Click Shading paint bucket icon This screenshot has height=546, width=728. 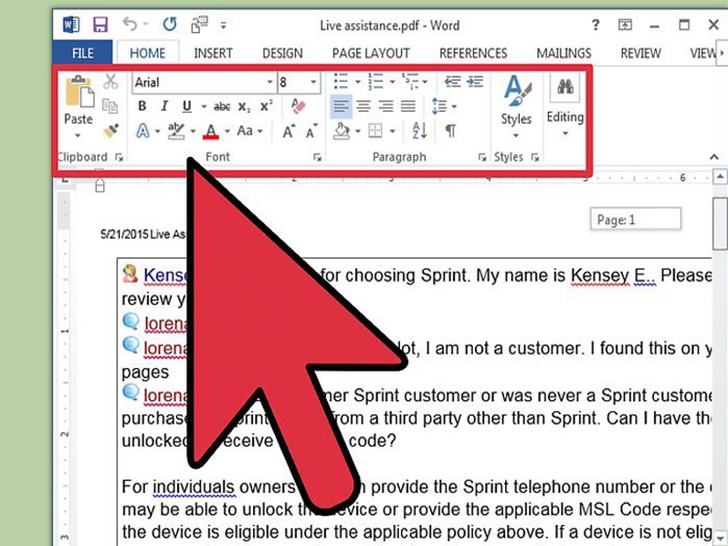(x=342, y=131)
